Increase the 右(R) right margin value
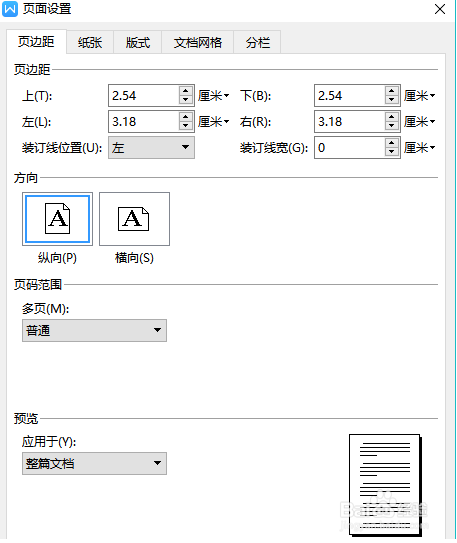Viewport: 457px width, 543px height. click(392, 117)
